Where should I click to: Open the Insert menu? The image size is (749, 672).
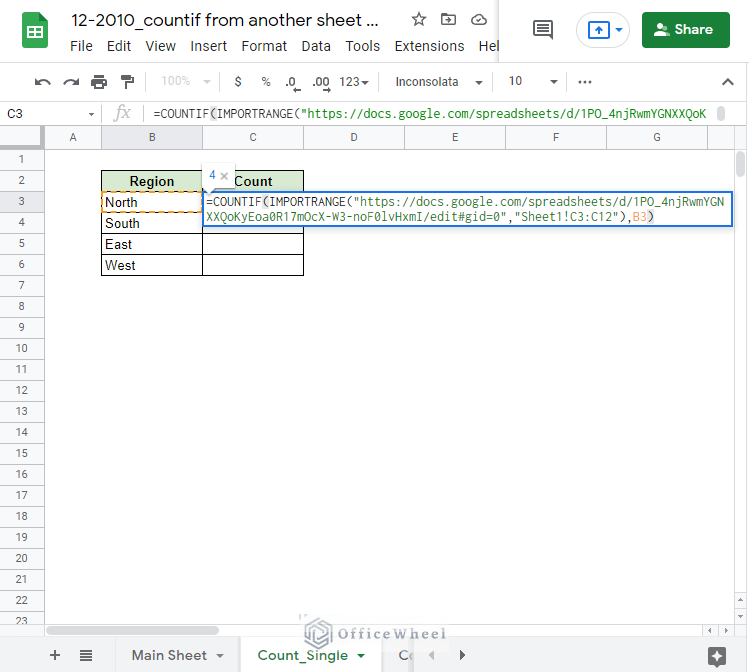(208, 46)
